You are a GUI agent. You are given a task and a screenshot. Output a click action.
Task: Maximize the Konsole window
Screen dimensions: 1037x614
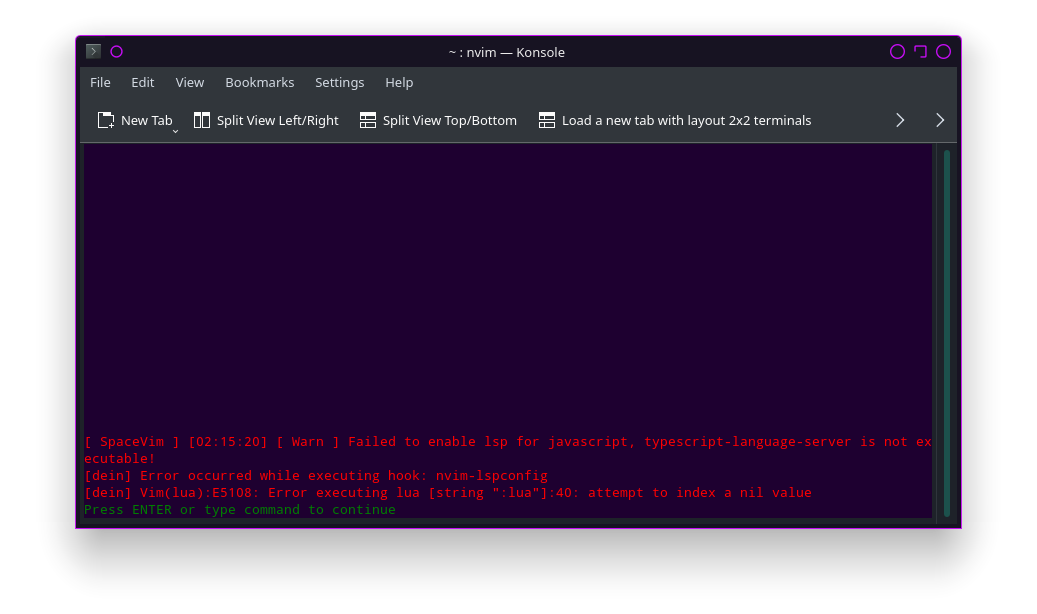tap(921, 52)
